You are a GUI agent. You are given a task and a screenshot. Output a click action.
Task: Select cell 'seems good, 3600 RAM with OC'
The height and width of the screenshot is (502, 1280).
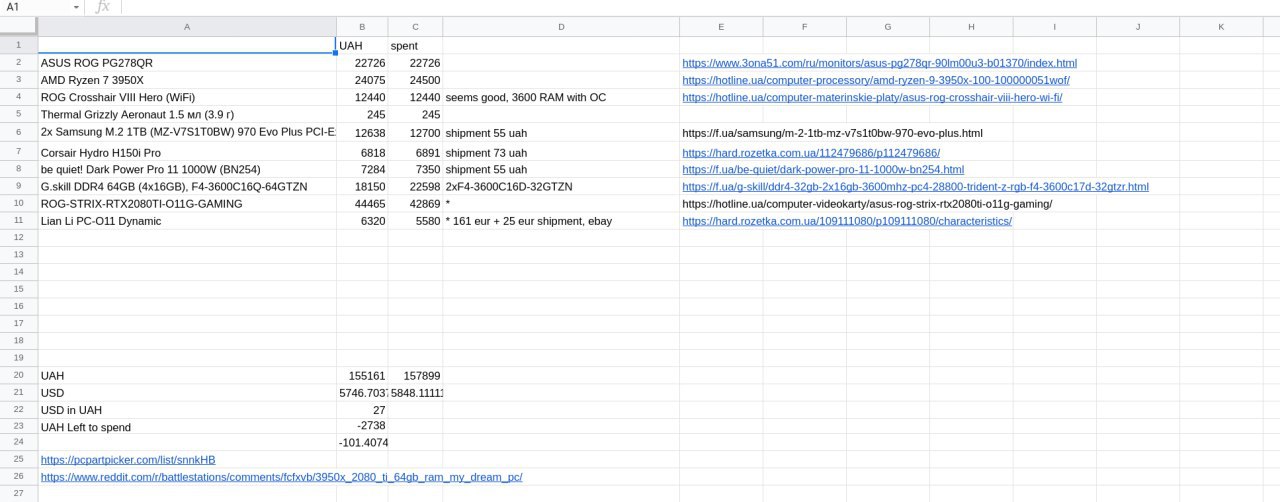561,97
